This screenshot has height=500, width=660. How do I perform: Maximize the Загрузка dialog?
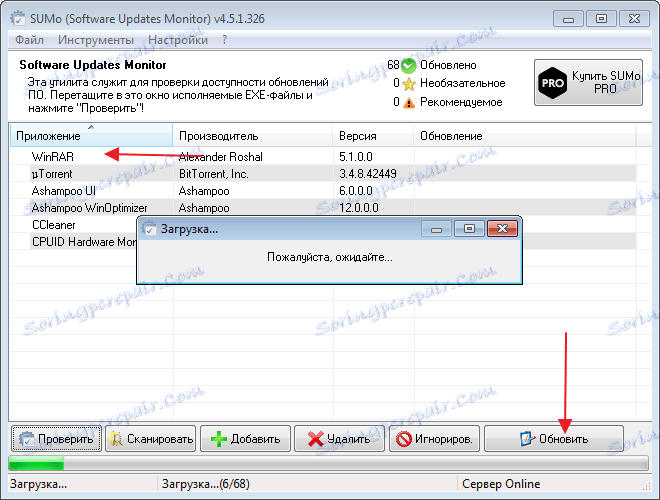[x=469, y=229]
